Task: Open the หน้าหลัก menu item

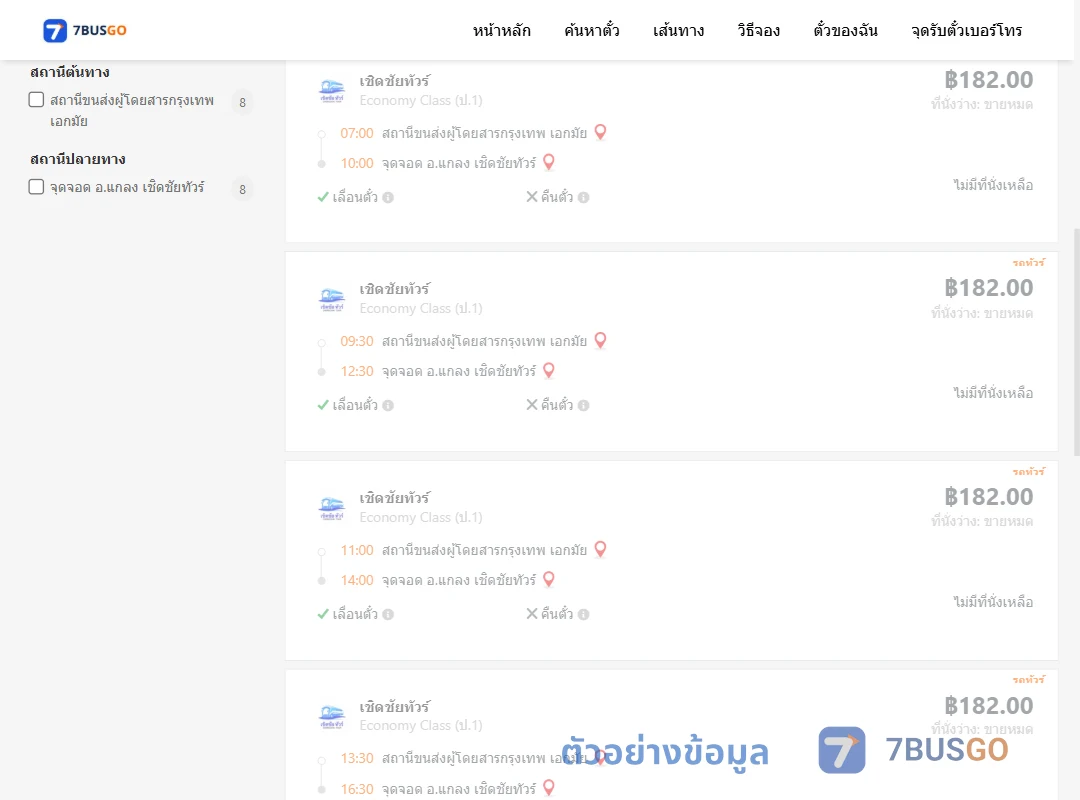Action: pyautogui.click(x=501, y=30)
